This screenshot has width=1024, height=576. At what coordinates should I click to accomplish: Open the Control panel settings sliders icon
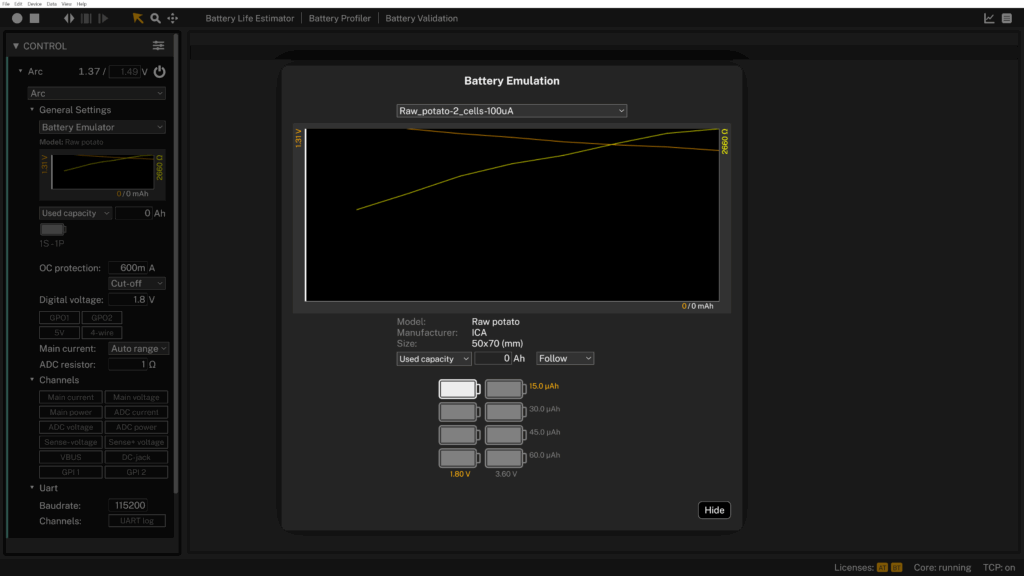point(158,46)
